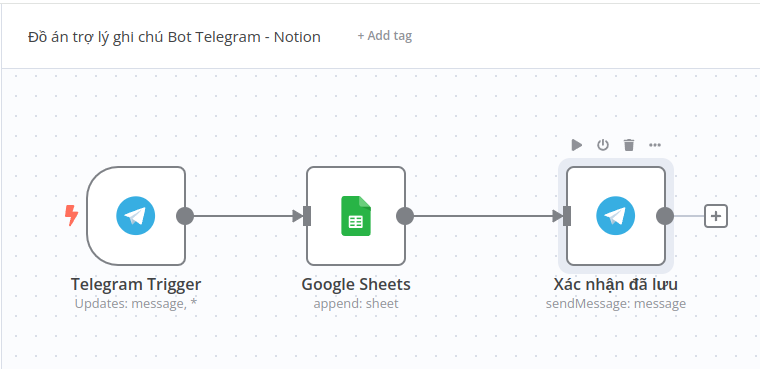This screenshot has width=760, height=369.
Task: Deactivate node using the power icon
Action: 602,144
